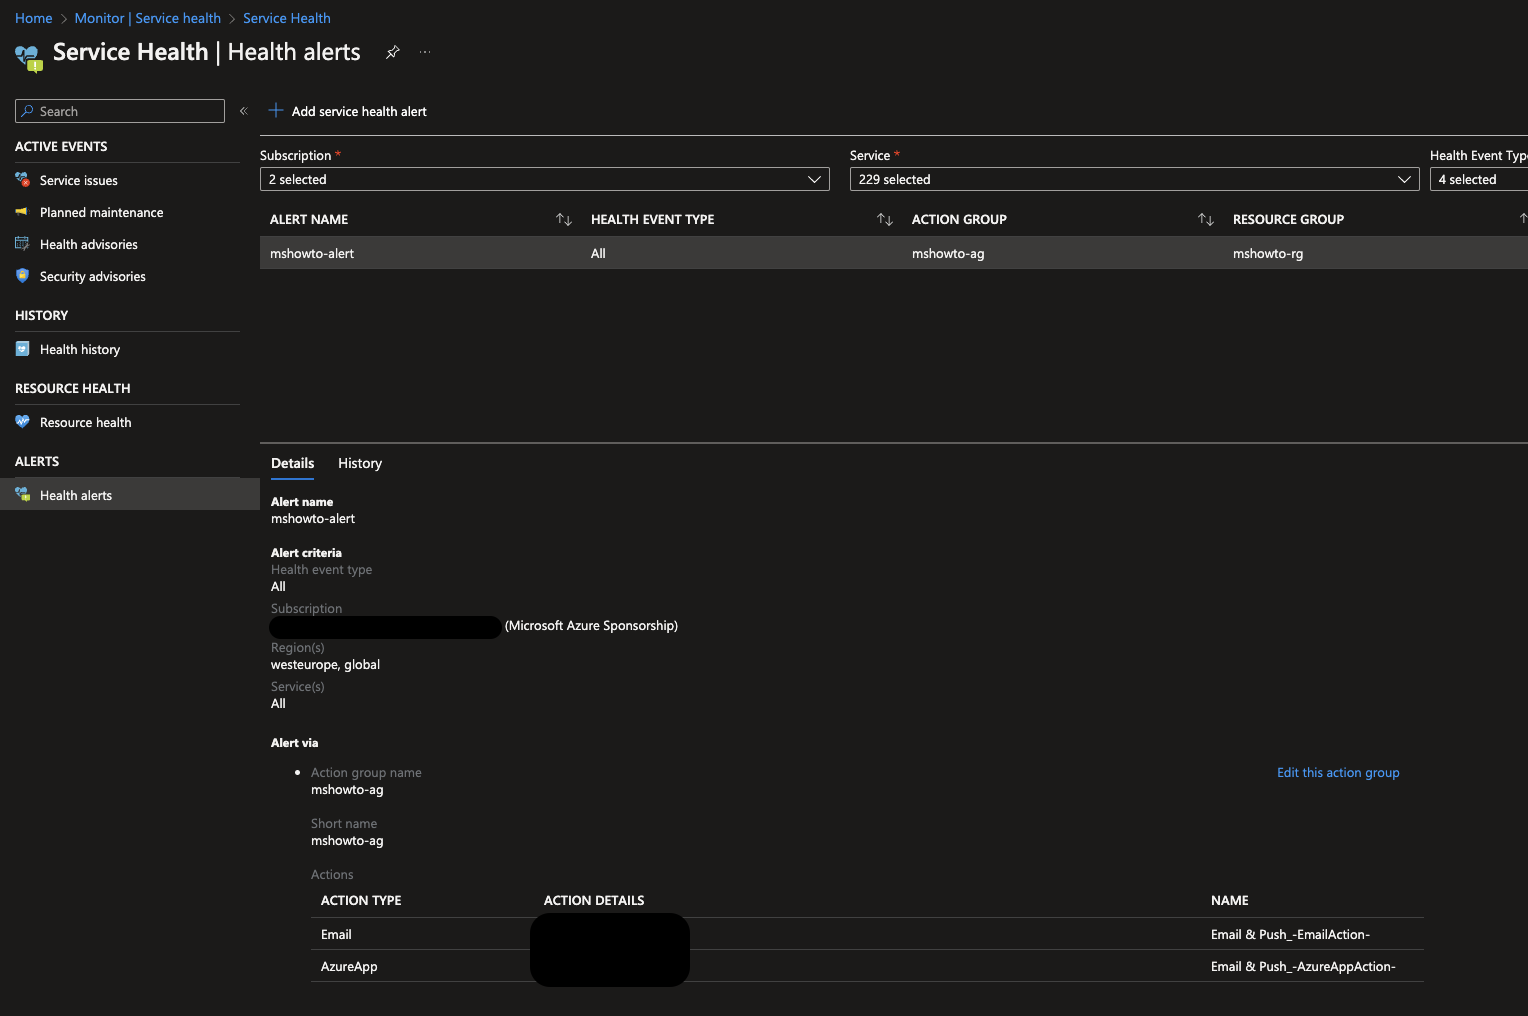1528x1016 pixels.
Task: Focus the sidebar Search field
Action: pyautogui.click(x=120, y=111)
